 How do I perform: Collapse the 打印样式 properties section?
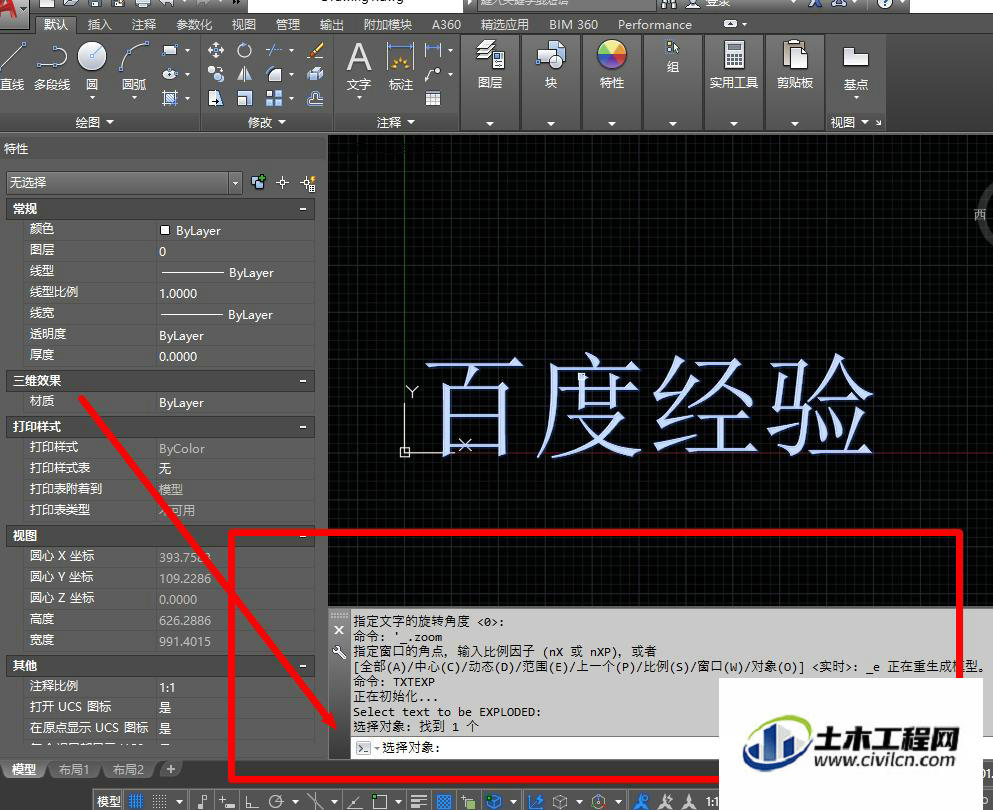[303, 427]
